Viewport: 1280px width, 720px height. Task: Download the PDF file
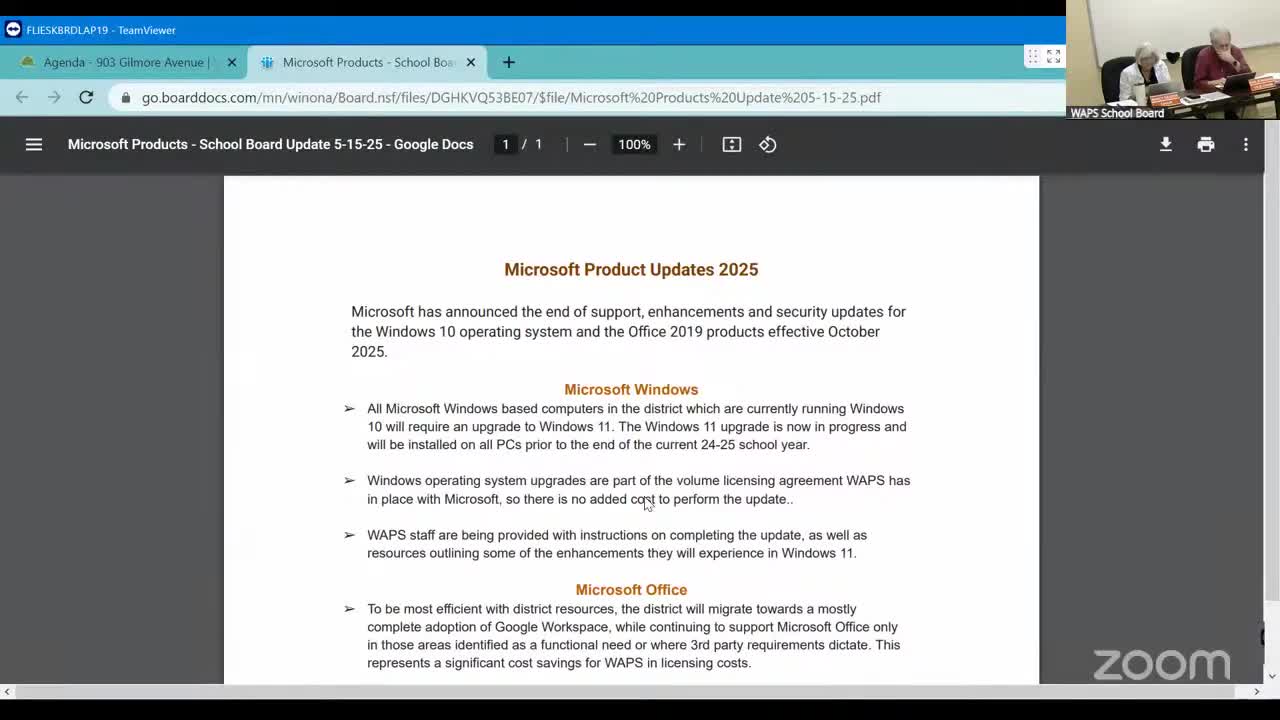click(x=1166, y=144)
